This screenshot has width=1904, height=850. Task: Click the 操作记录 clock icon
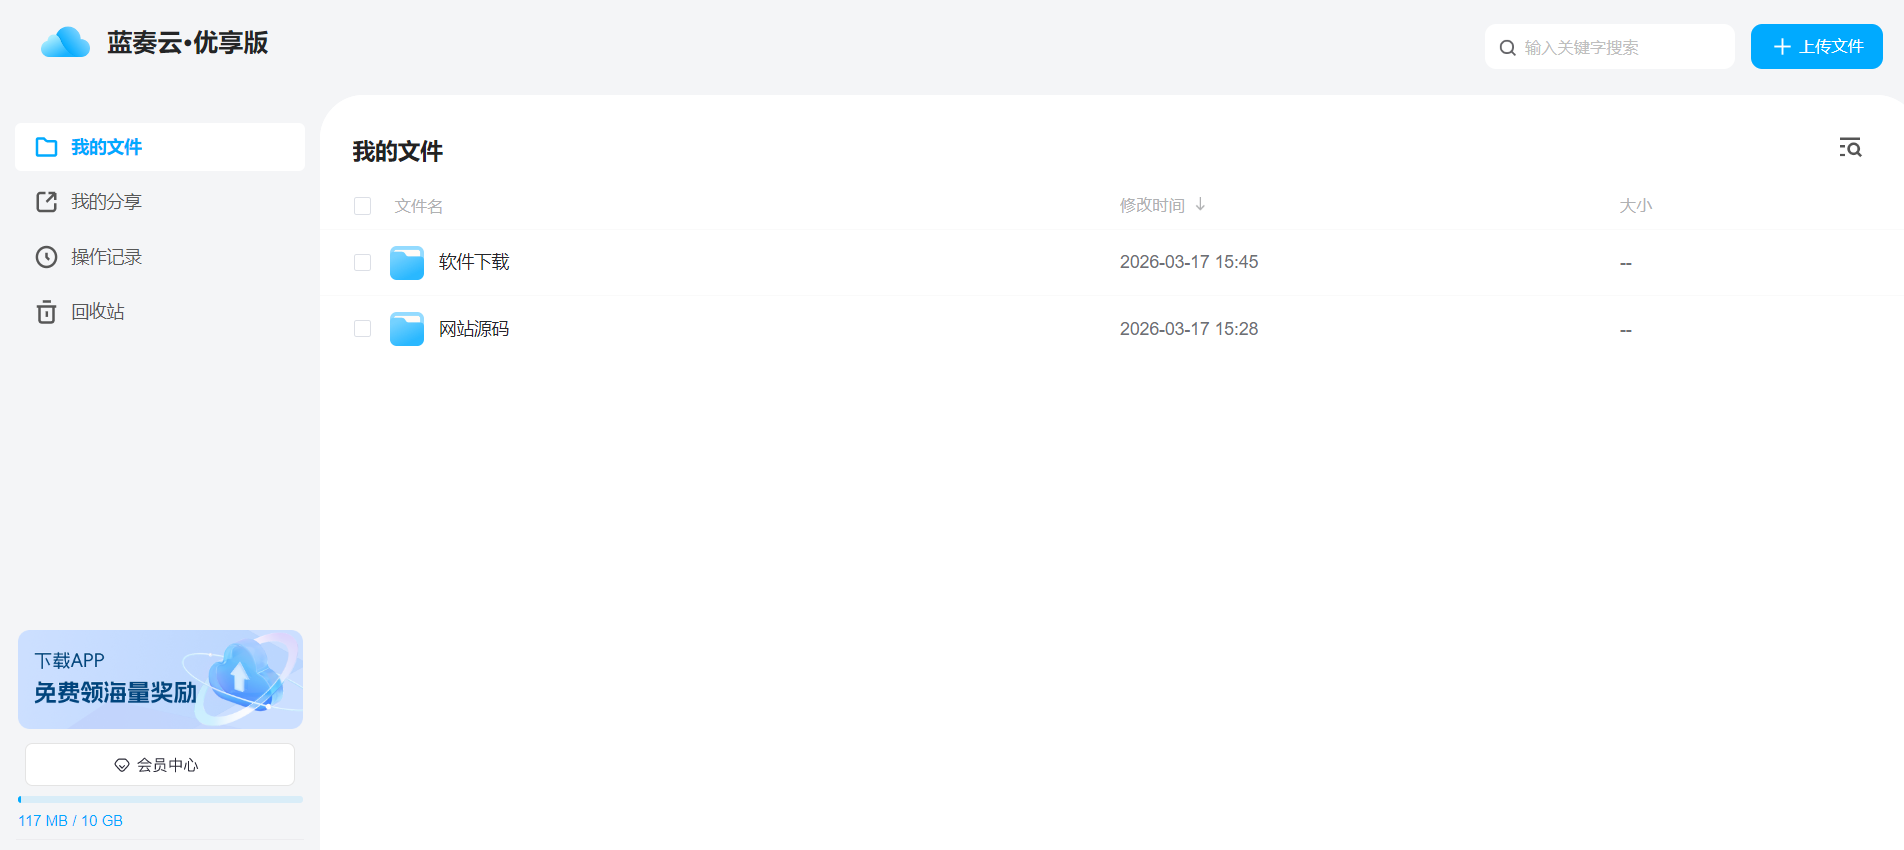(47, 257)
